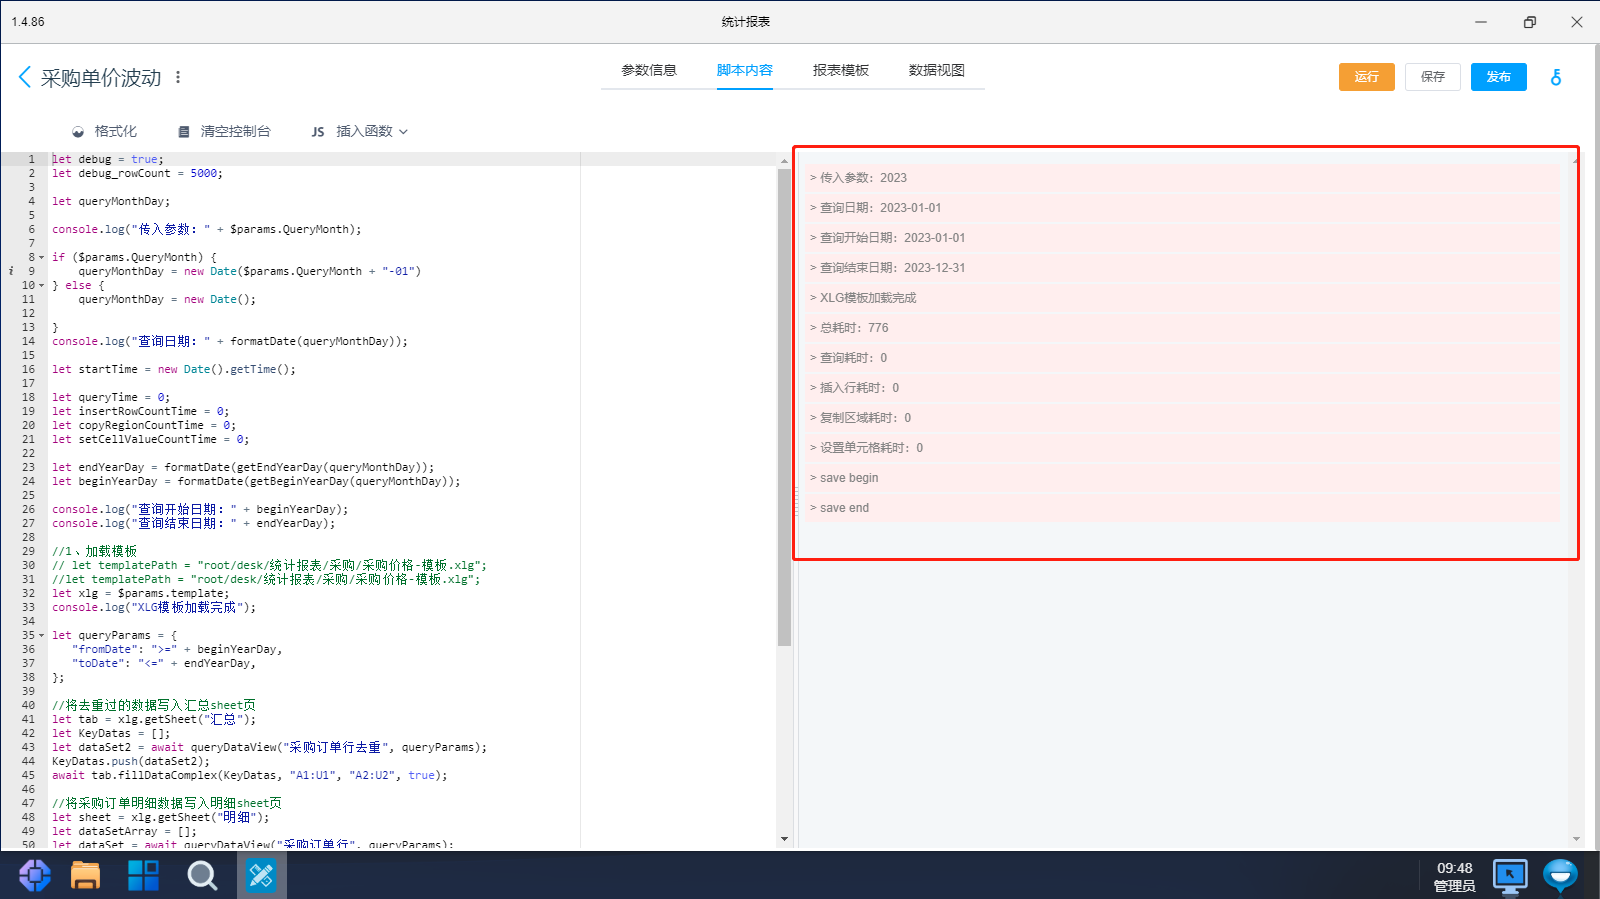1600x899 pixels.
Task: Click the blue four-square grid taskbar icon
Action: pos(143,875)
